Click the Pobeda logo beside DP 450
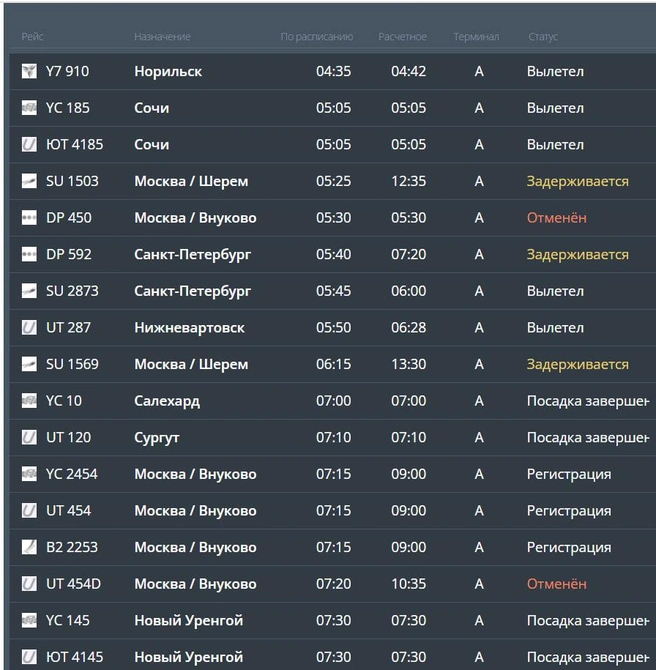The height and width of the screenshot is (670, 656). 29,217
